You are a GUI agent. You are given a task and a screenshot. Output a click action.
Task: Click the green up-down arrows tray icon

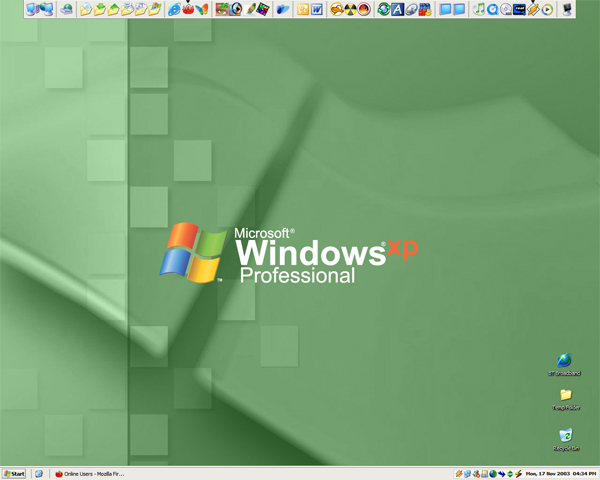[x=510, y=474]
